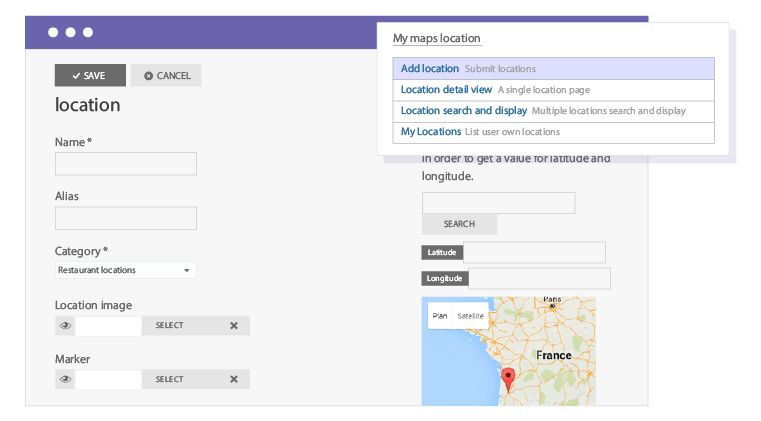The height and width of the screenshot is (421, 761).
Task: Open the Category dropdown Restaurant locations
Action: pos(125,270)
